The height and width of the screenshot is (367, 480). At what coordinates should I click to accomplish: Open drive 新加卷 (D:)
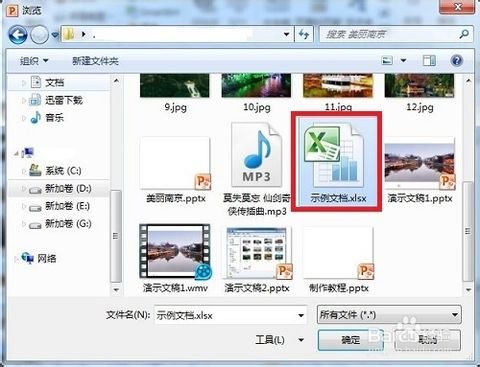tap(68, 189)
